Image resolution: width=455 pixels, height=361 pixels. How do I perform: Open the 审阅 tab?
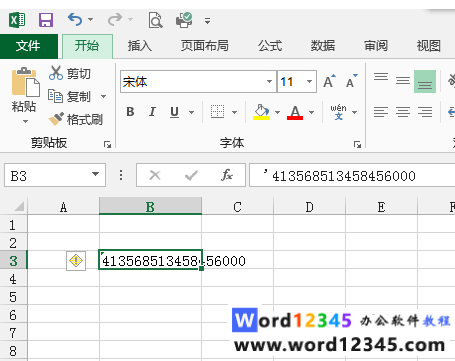376,46
